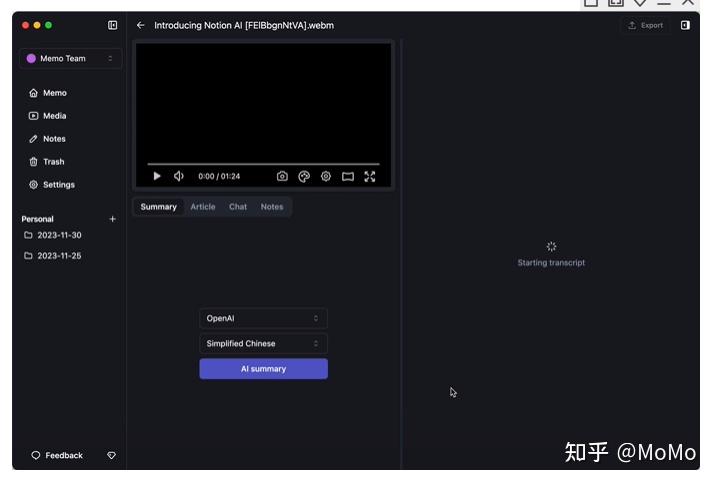Click the folder icon for 2023-11-30
The height and width of the screenshot is (484, 716).
(x=28, y=235)
